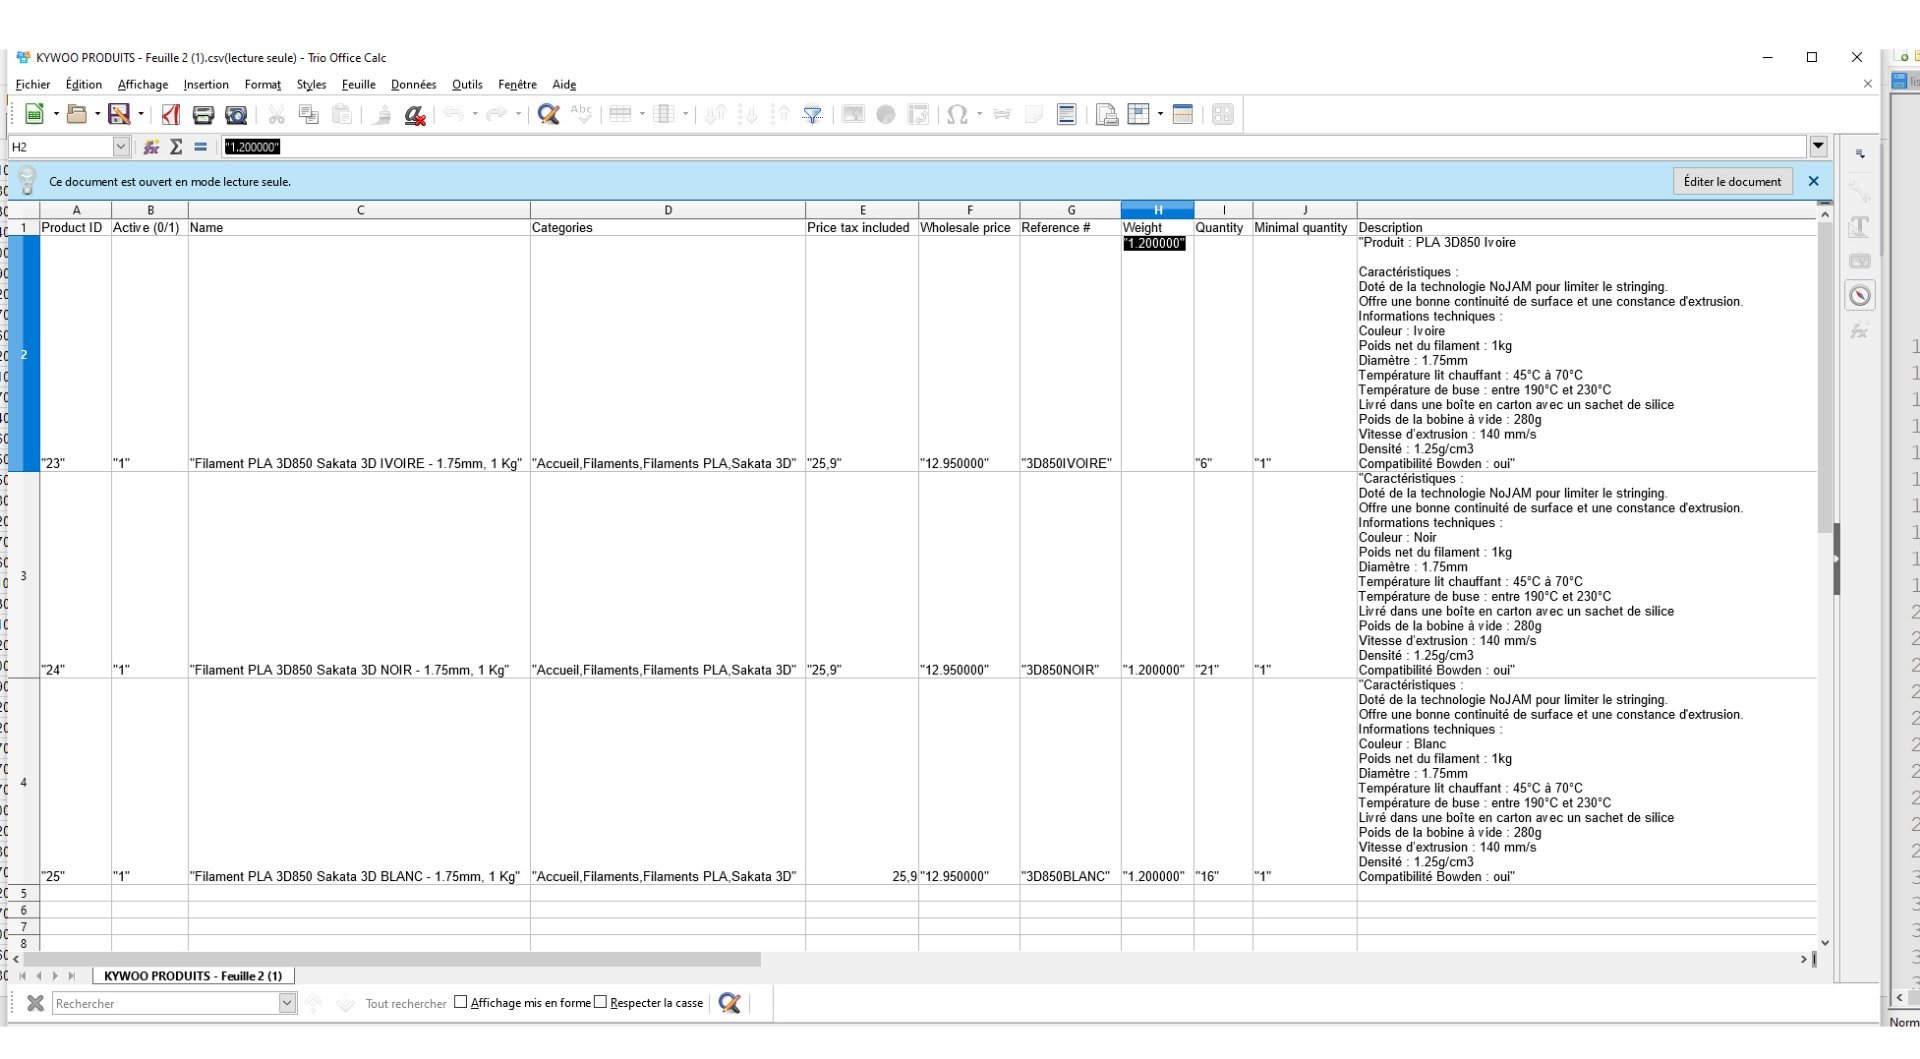The width and height of the screenshot is (1920, 1059).
Task: Tick the Respecter la casse checkbox
Action: (600, 1002)
